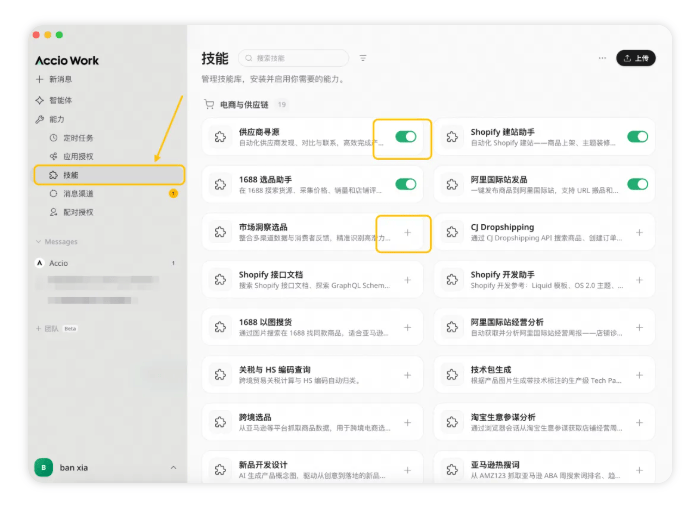Open the 阿里国际站经营分析 skill title
Viewport: 696px width, 512px height.
[x=507, y=322]
